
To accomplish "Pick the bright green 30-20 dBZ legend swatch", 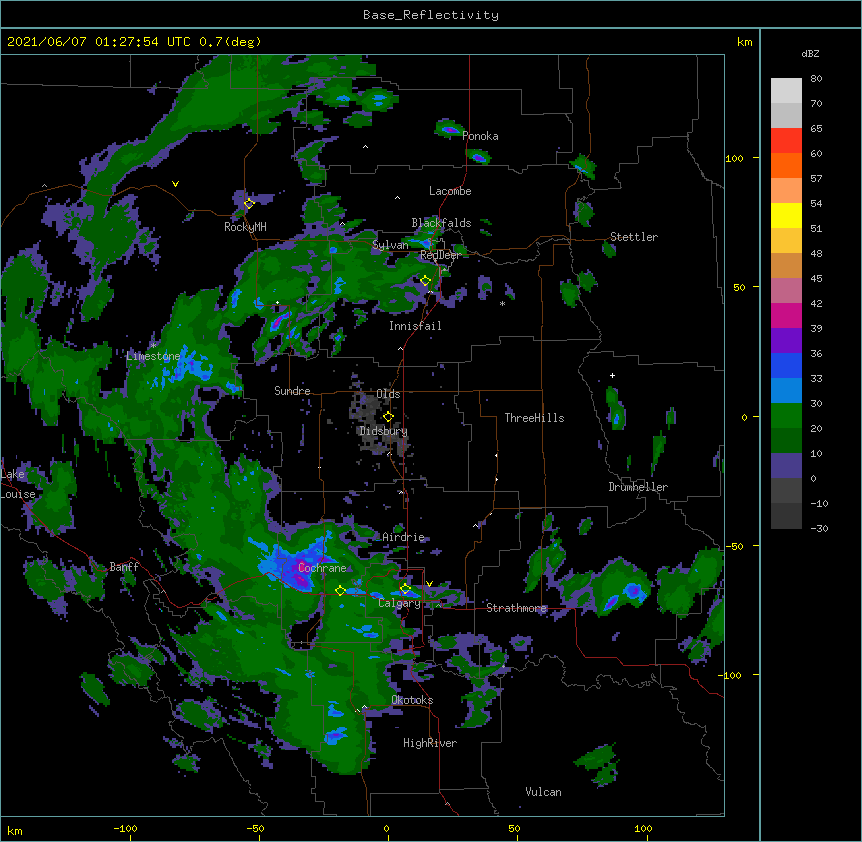I will click(786, 416).
